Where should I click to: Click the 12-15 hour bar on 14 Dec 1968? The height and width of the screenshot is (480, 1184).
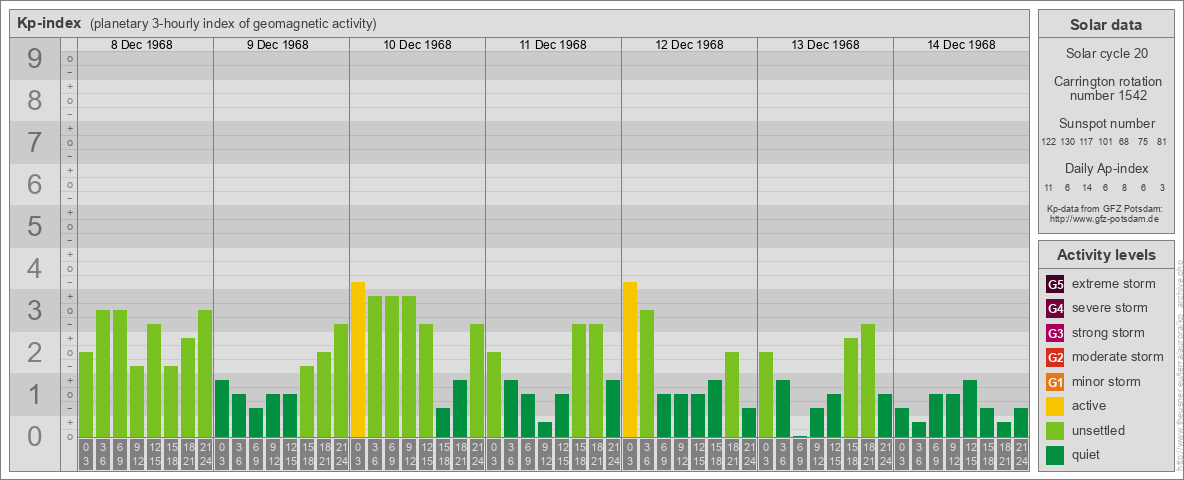pos(970,408)
